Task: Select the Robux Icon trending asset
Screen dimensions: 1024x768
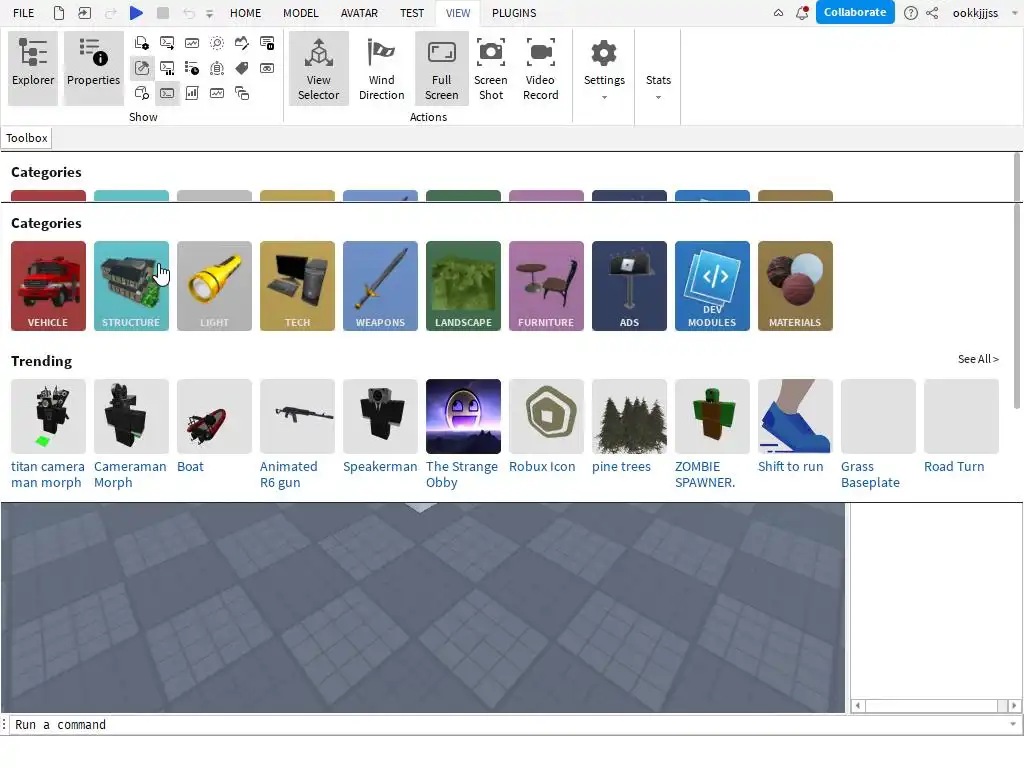Action: 546,426
